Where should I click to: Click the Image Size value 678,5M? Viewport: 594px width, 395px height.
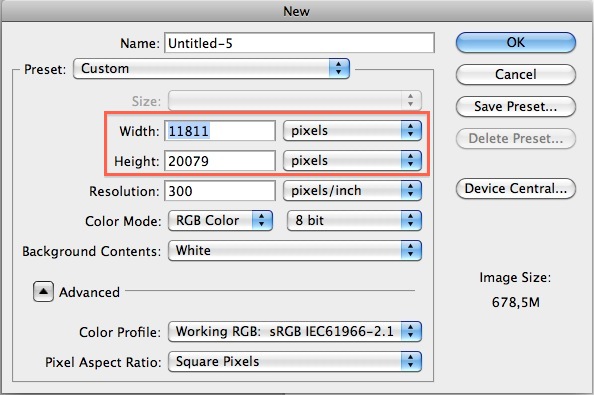tap(516, 302)
